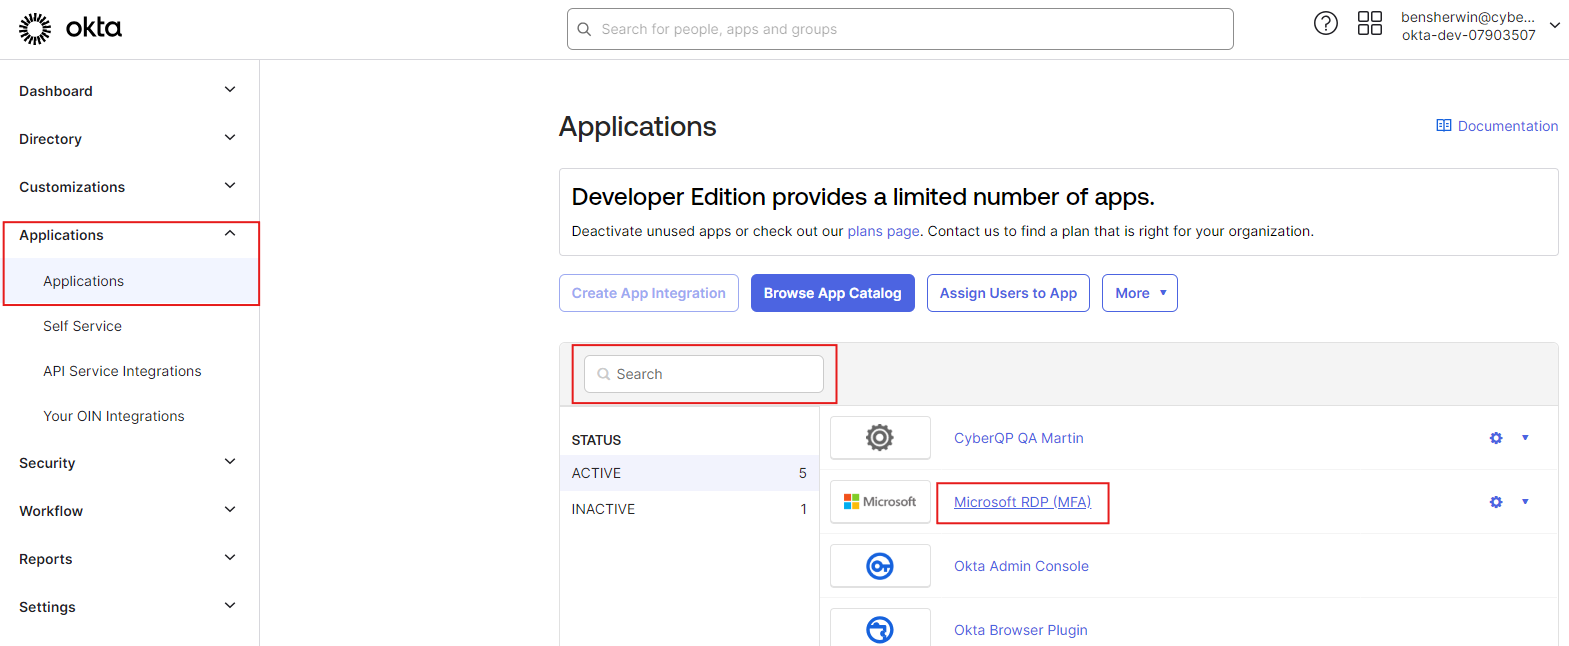Click the Okta logo
This screenshot has height=646, width=1569.
pyautogui.click(x=70, y=29)
